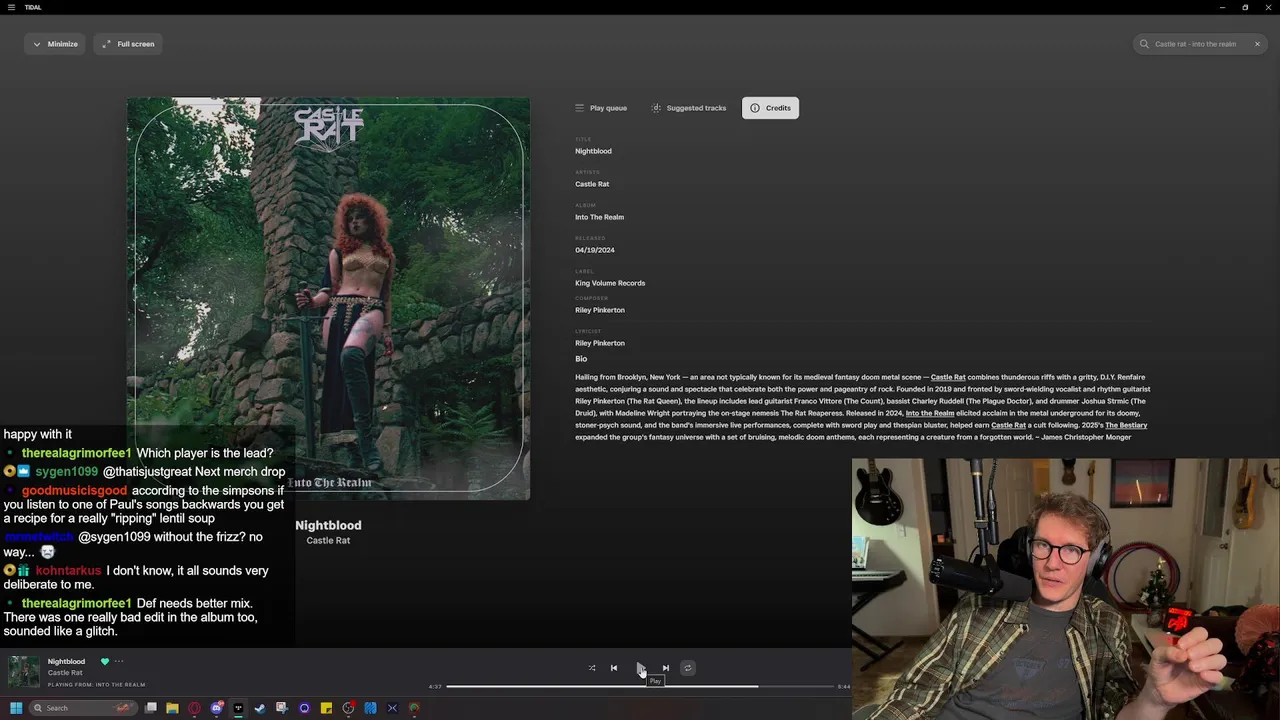This screenshot has width=1280, height=720.
Task: Open the TIDAL hamburger menu
Action: coord(11,7)
